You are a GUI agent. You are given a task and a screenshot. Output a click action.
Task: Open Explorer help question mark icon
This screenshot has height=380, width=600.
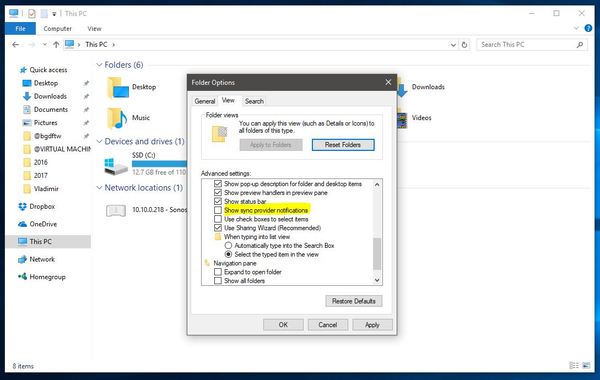coord(588,28)
